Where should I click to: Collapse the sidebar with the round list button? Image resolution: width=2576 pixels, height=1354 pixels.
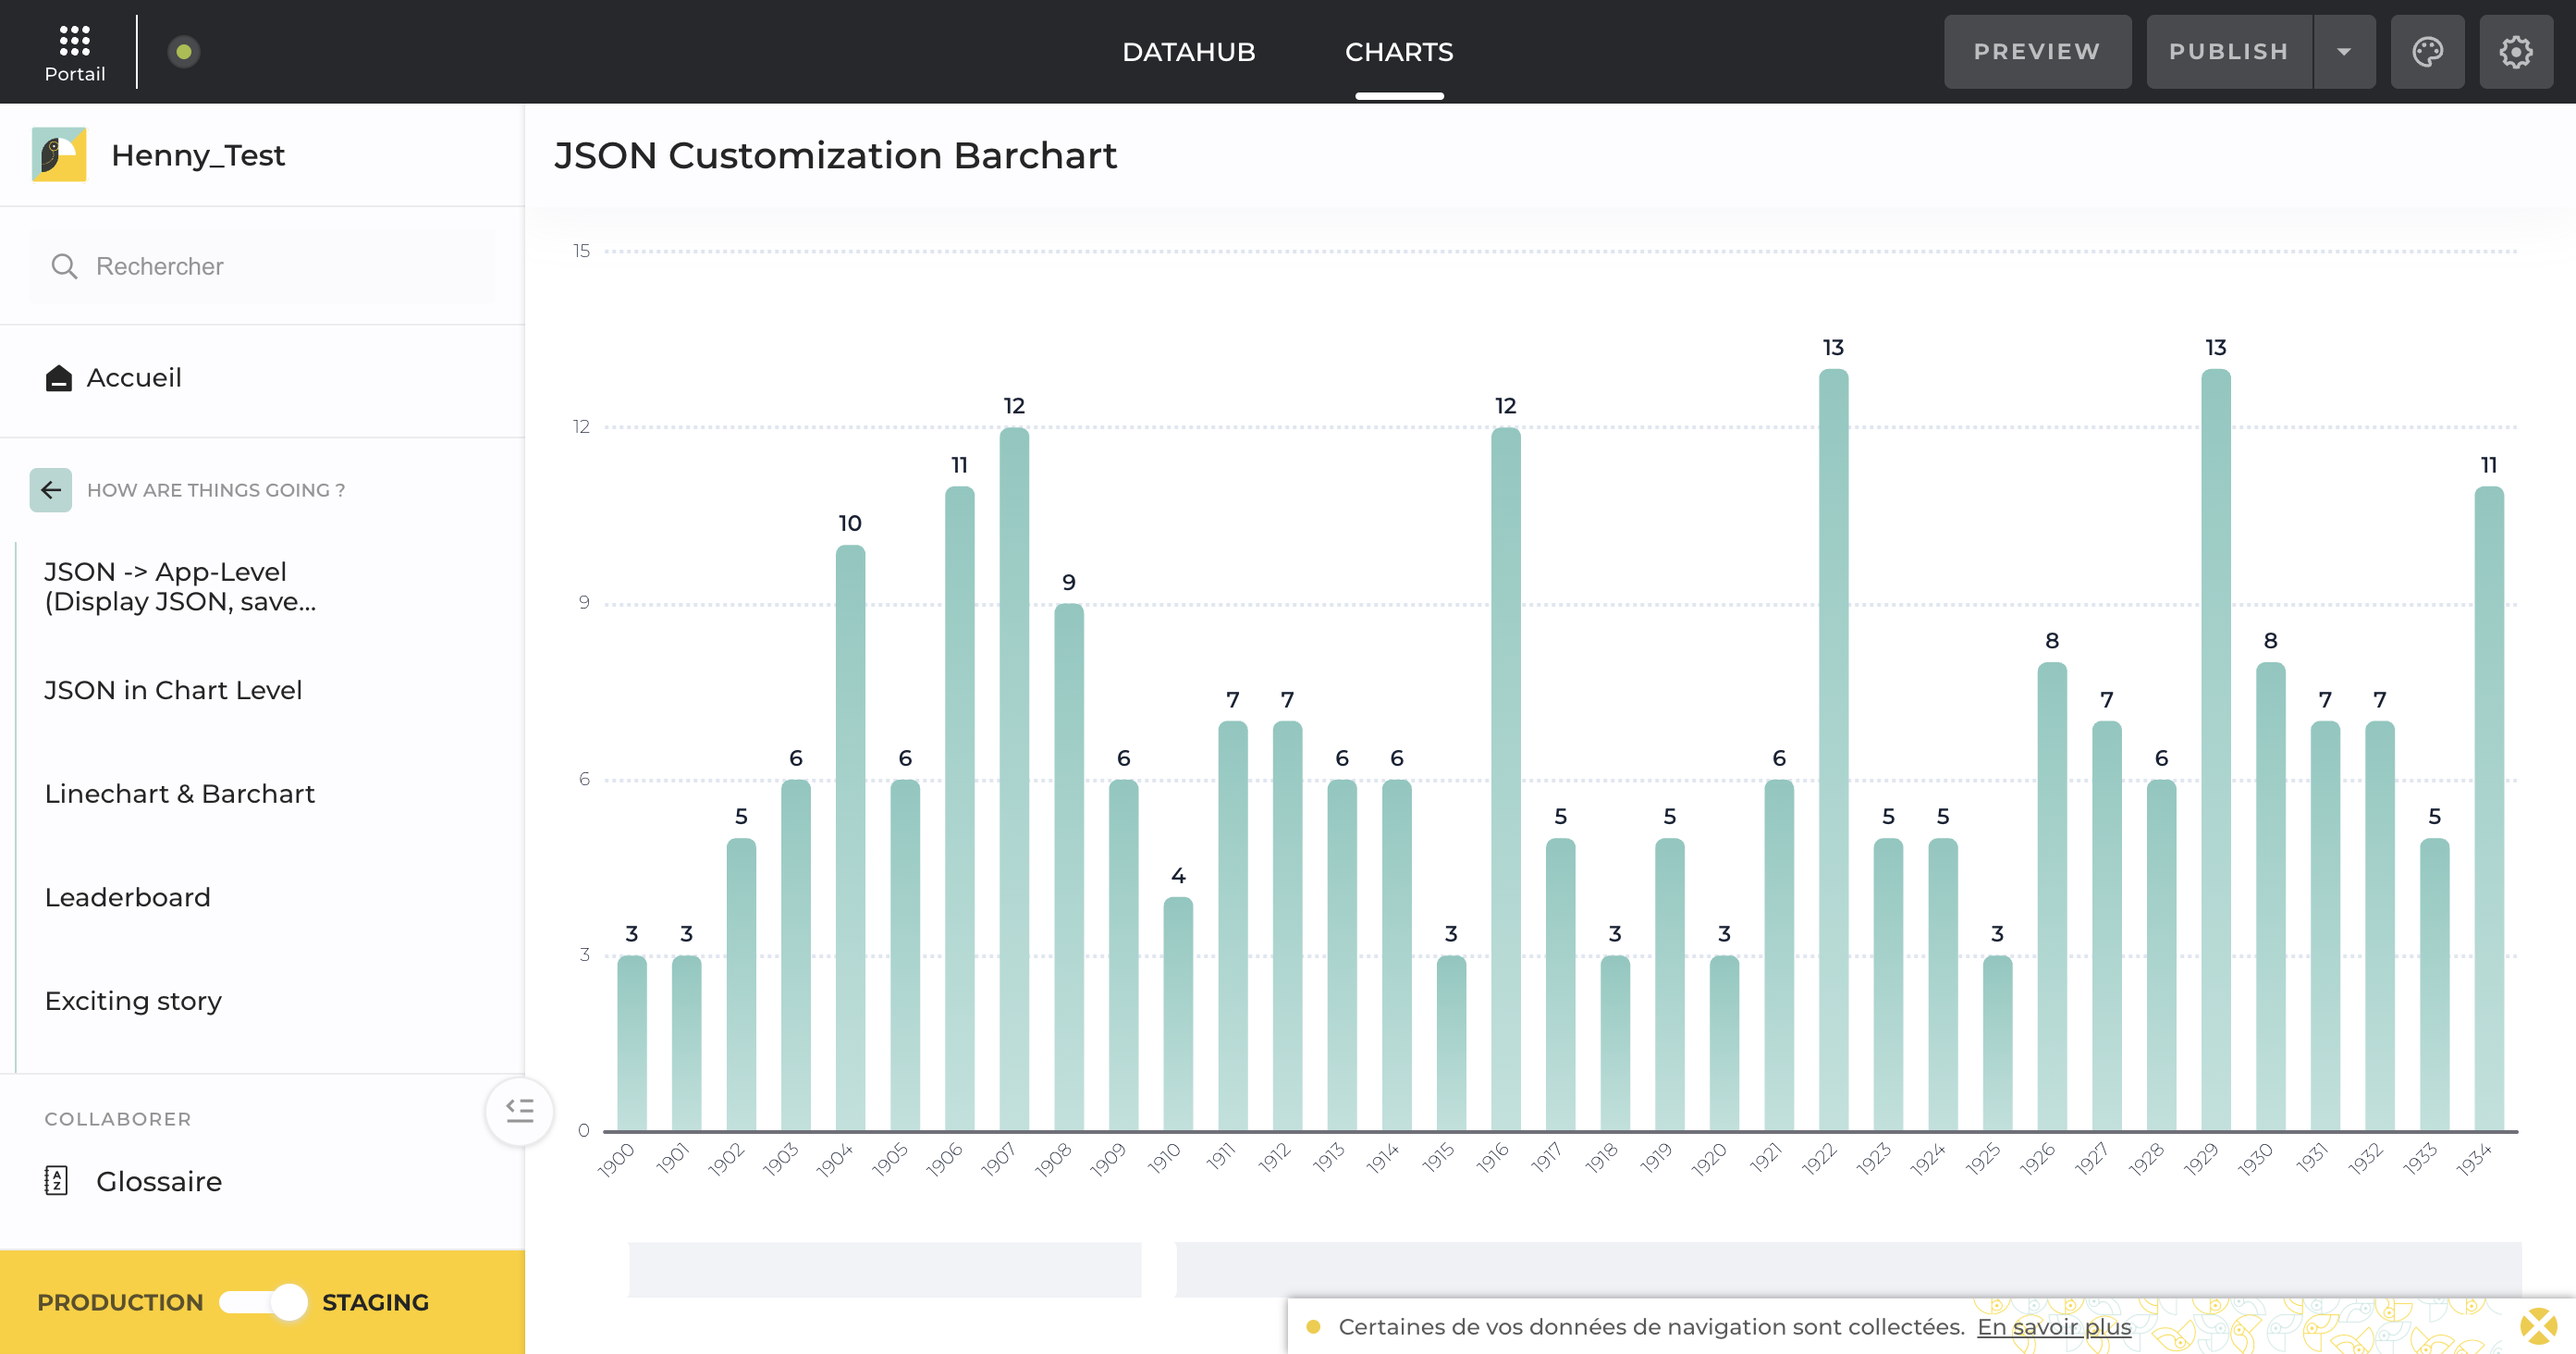[x=519, y=1111]
